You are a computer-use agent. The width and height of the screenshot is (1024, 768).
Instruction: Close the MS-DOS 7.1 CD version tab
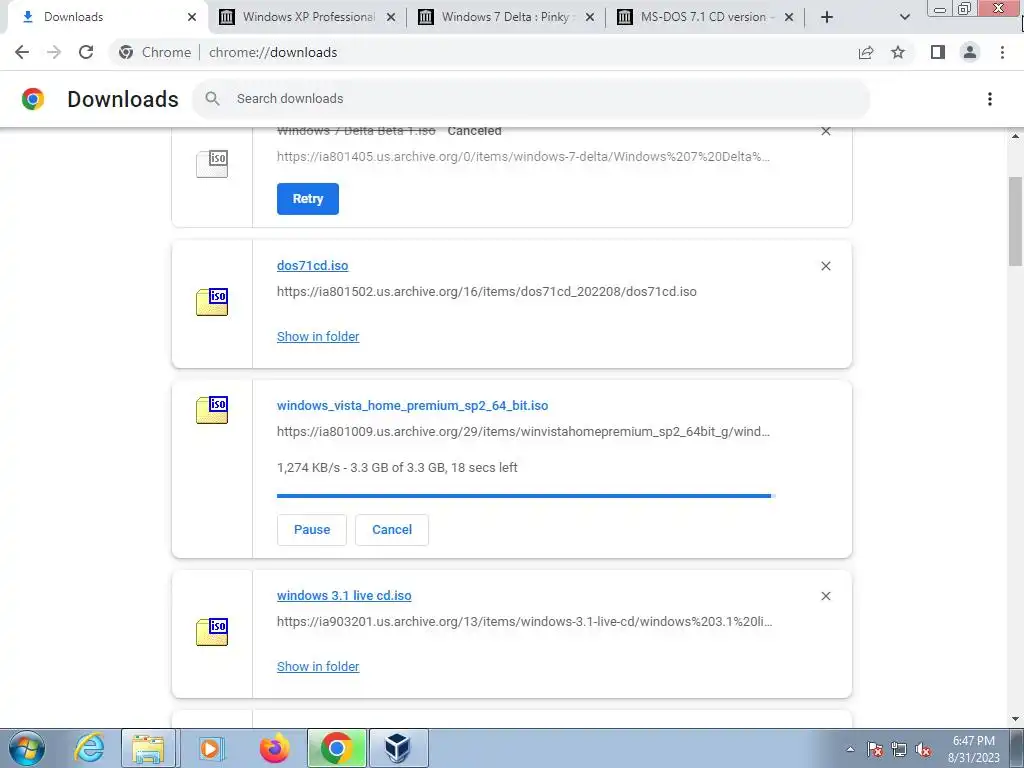coord(789,17)
